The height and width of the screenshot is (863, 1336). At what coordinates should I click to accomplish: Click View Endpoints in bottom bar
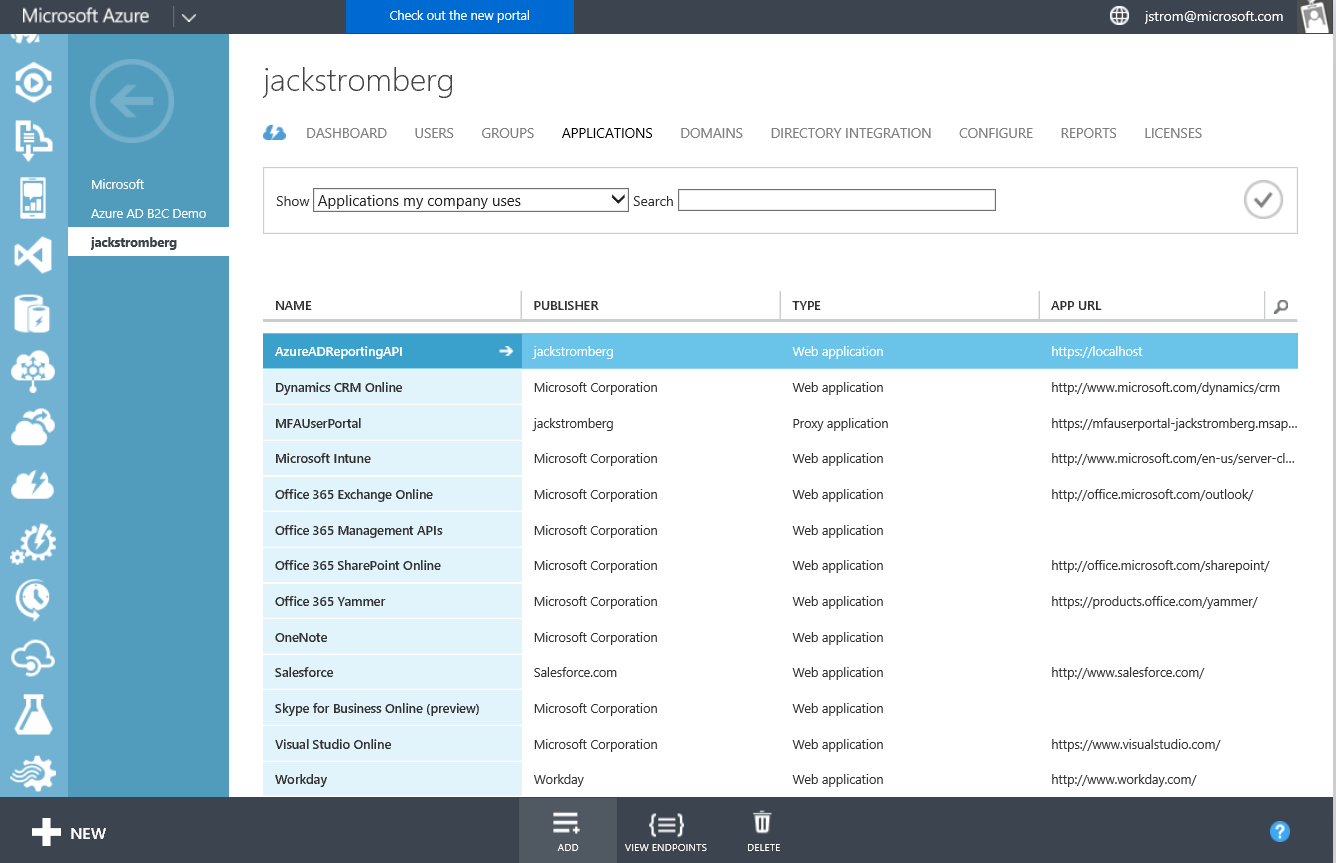click(x=666, y=831)
